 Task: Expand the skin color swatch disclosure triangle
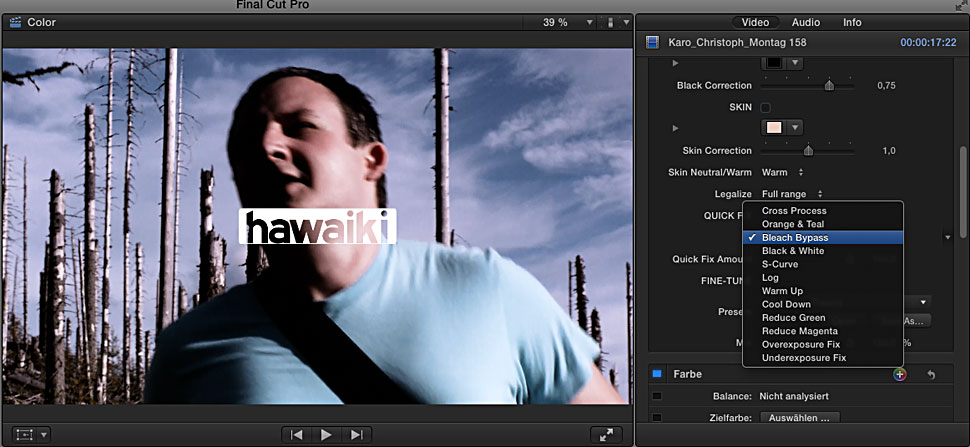676,128
